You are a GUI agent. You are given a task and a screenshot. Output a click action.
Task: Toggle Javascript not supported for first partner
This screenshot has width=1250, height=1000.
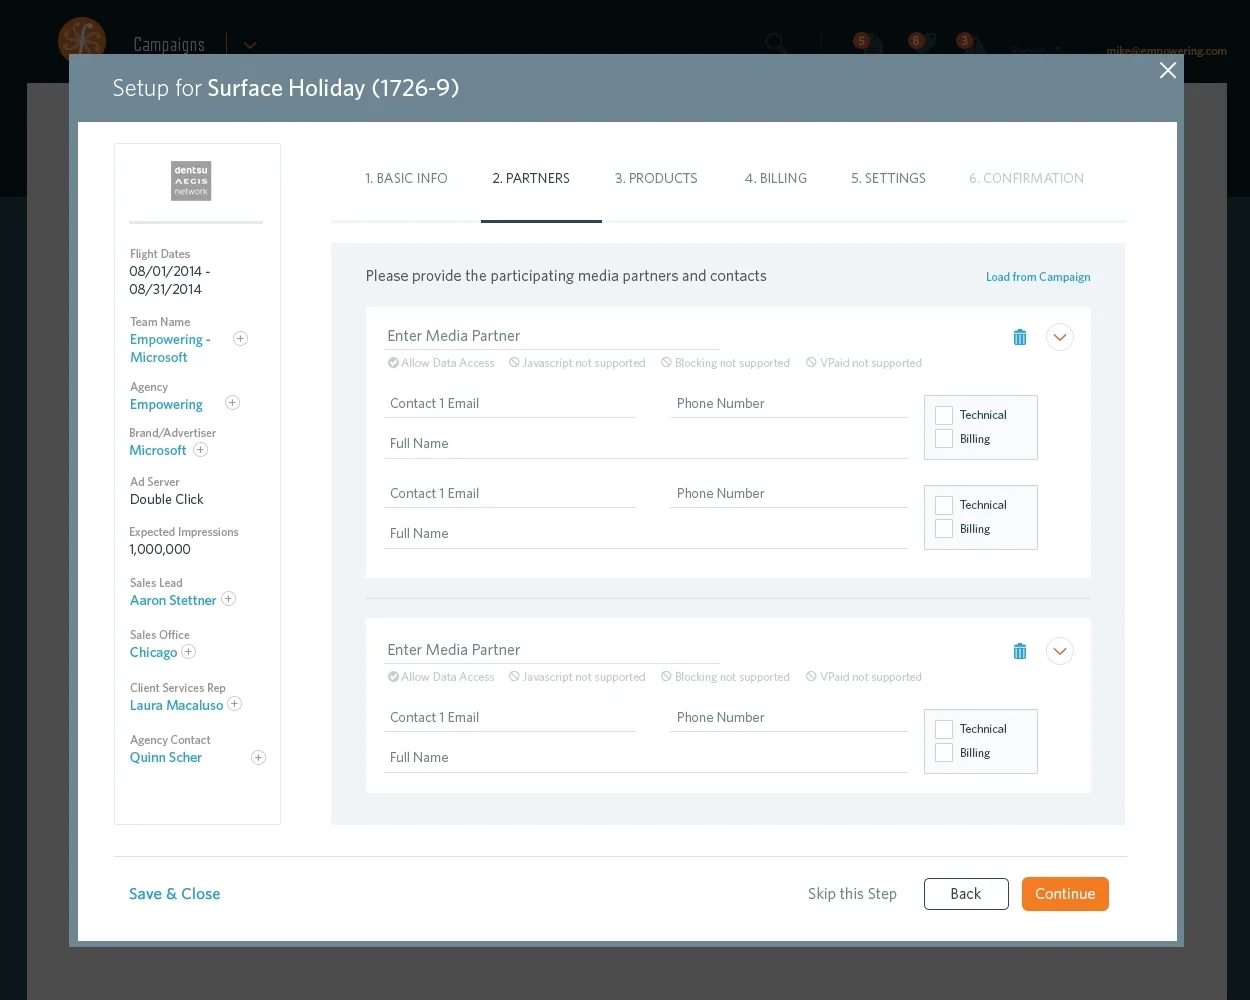[577, 363]
